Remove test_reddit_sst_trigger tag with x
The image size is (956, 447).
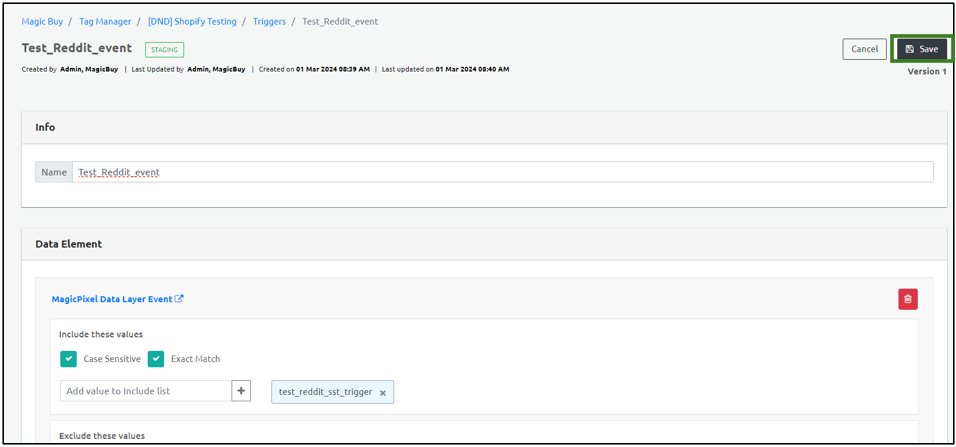click(x=383, y=393)
